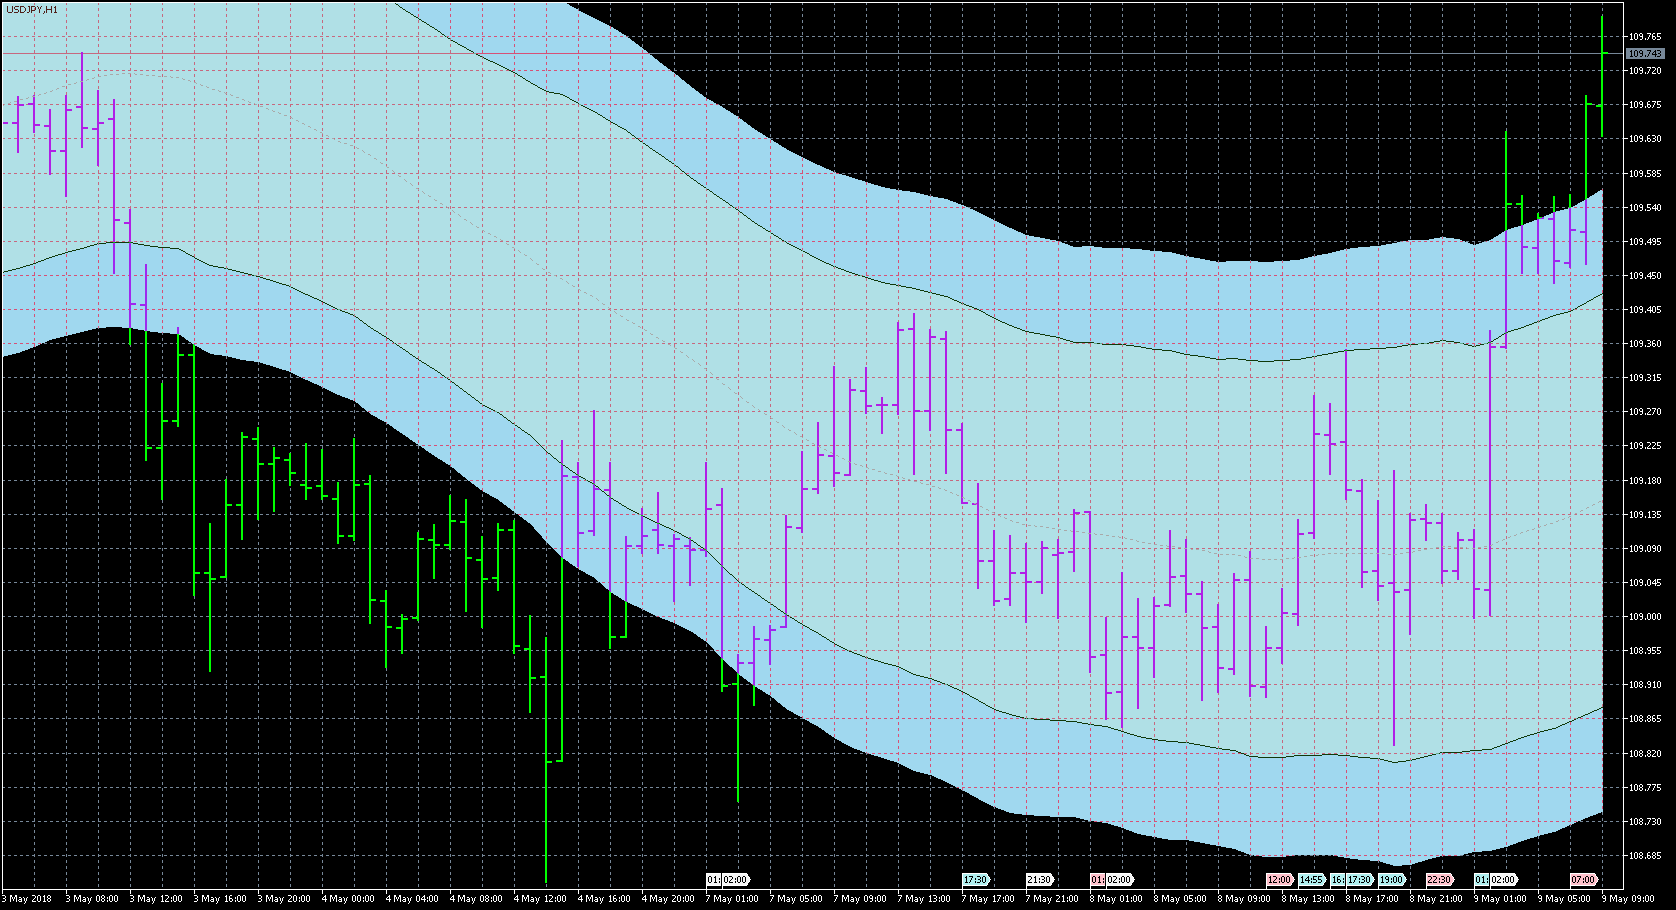The image size is (1676, 910).
Task: Choose the 108.730 price value
Action: point(1645,821)
